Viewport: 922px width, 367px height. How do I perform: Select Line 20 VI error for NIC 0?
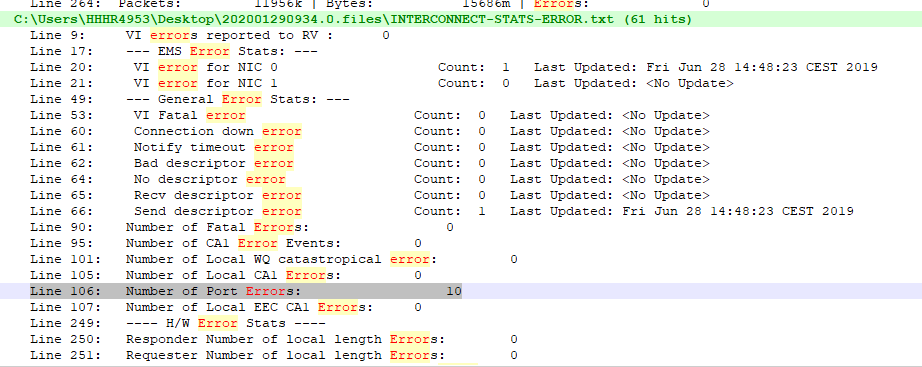[x=453, y=67]
